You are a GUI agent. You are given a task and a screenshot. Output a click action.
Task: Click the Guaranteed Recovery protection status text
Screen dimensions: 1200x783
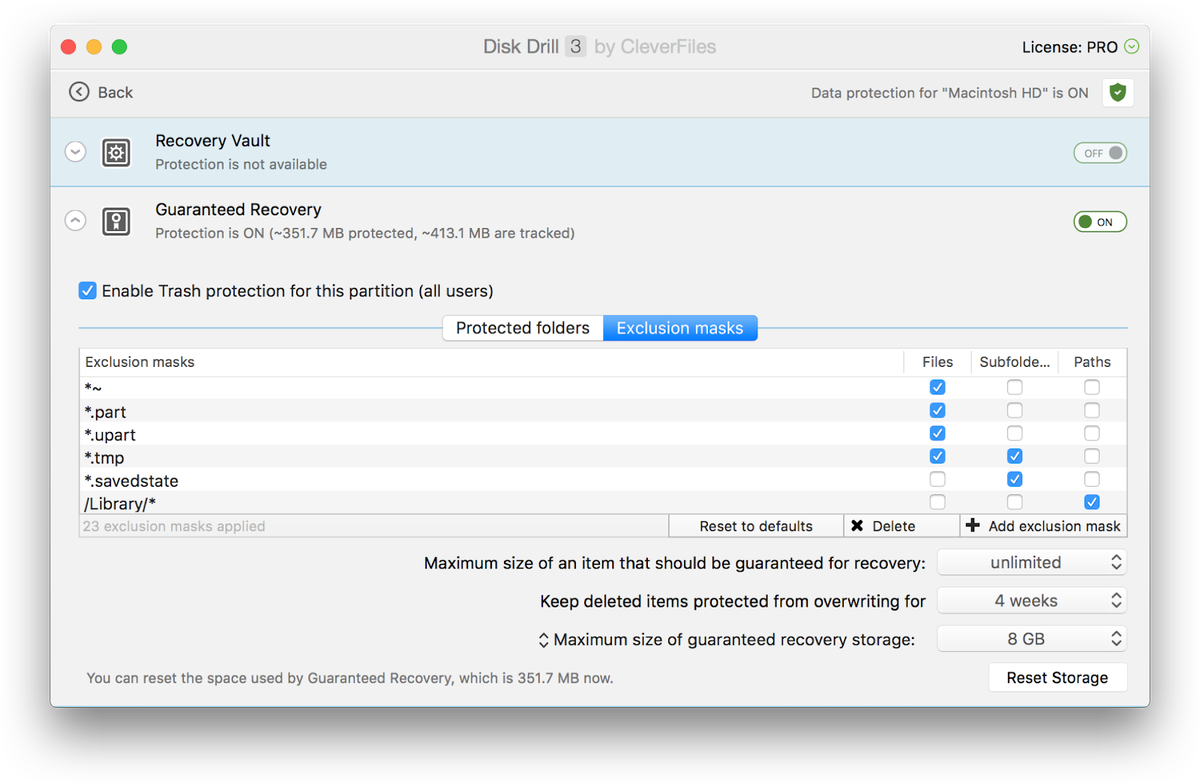pos(365,233)
